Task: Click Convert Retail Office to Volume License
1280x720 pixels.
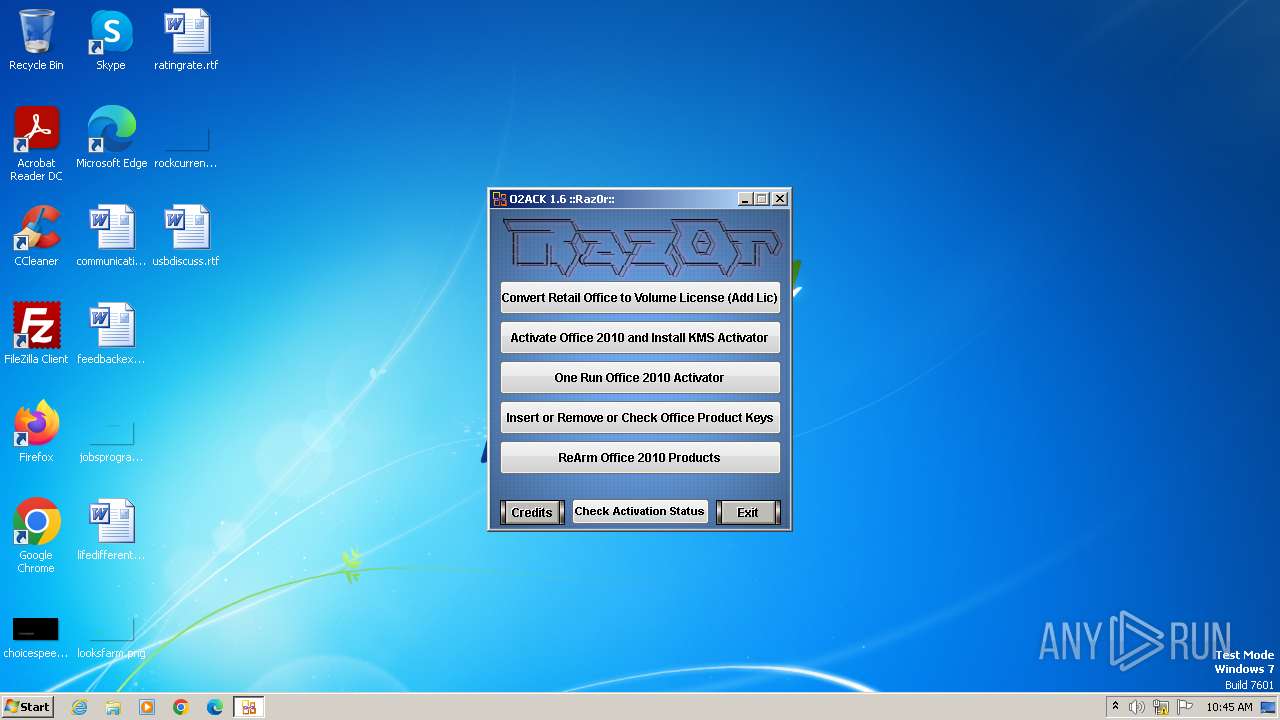Action: click(x=640, y=297)
